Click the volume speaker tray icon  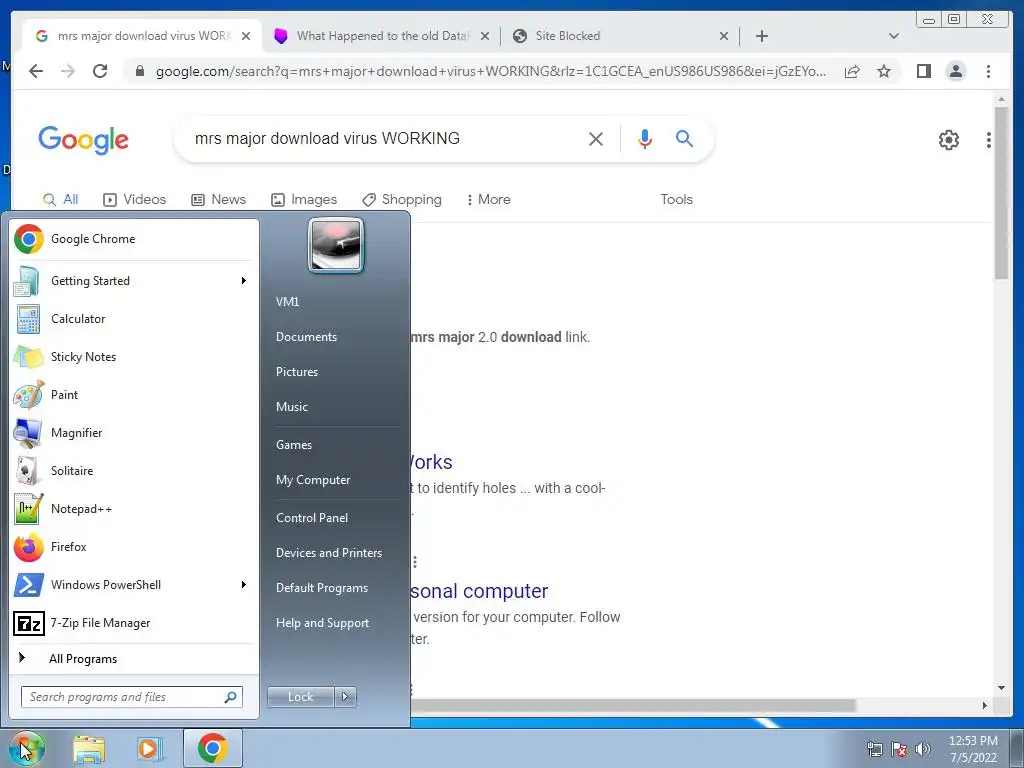(923, 749)
